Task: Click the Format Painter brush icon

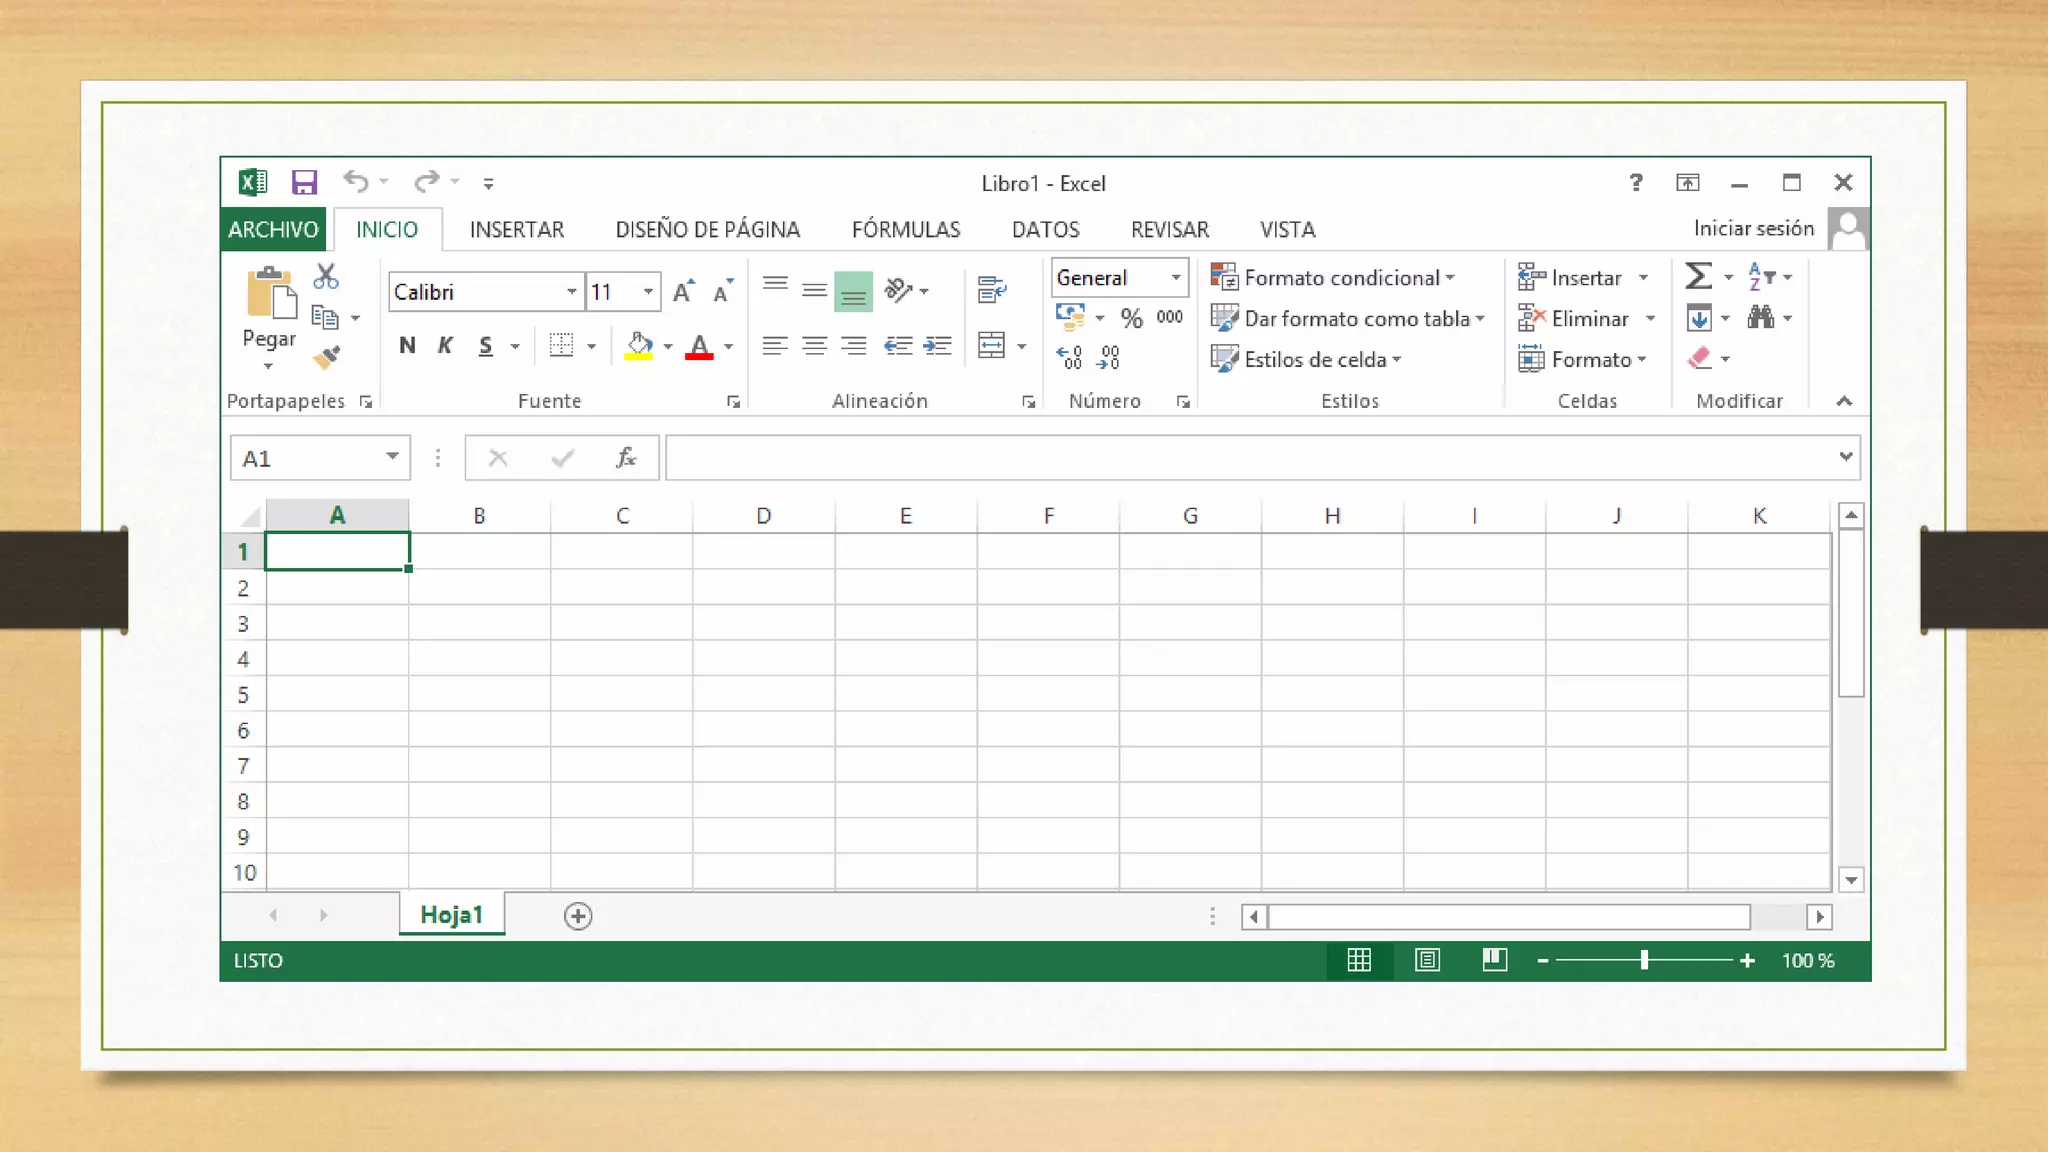Action: [x=326, y=357]
